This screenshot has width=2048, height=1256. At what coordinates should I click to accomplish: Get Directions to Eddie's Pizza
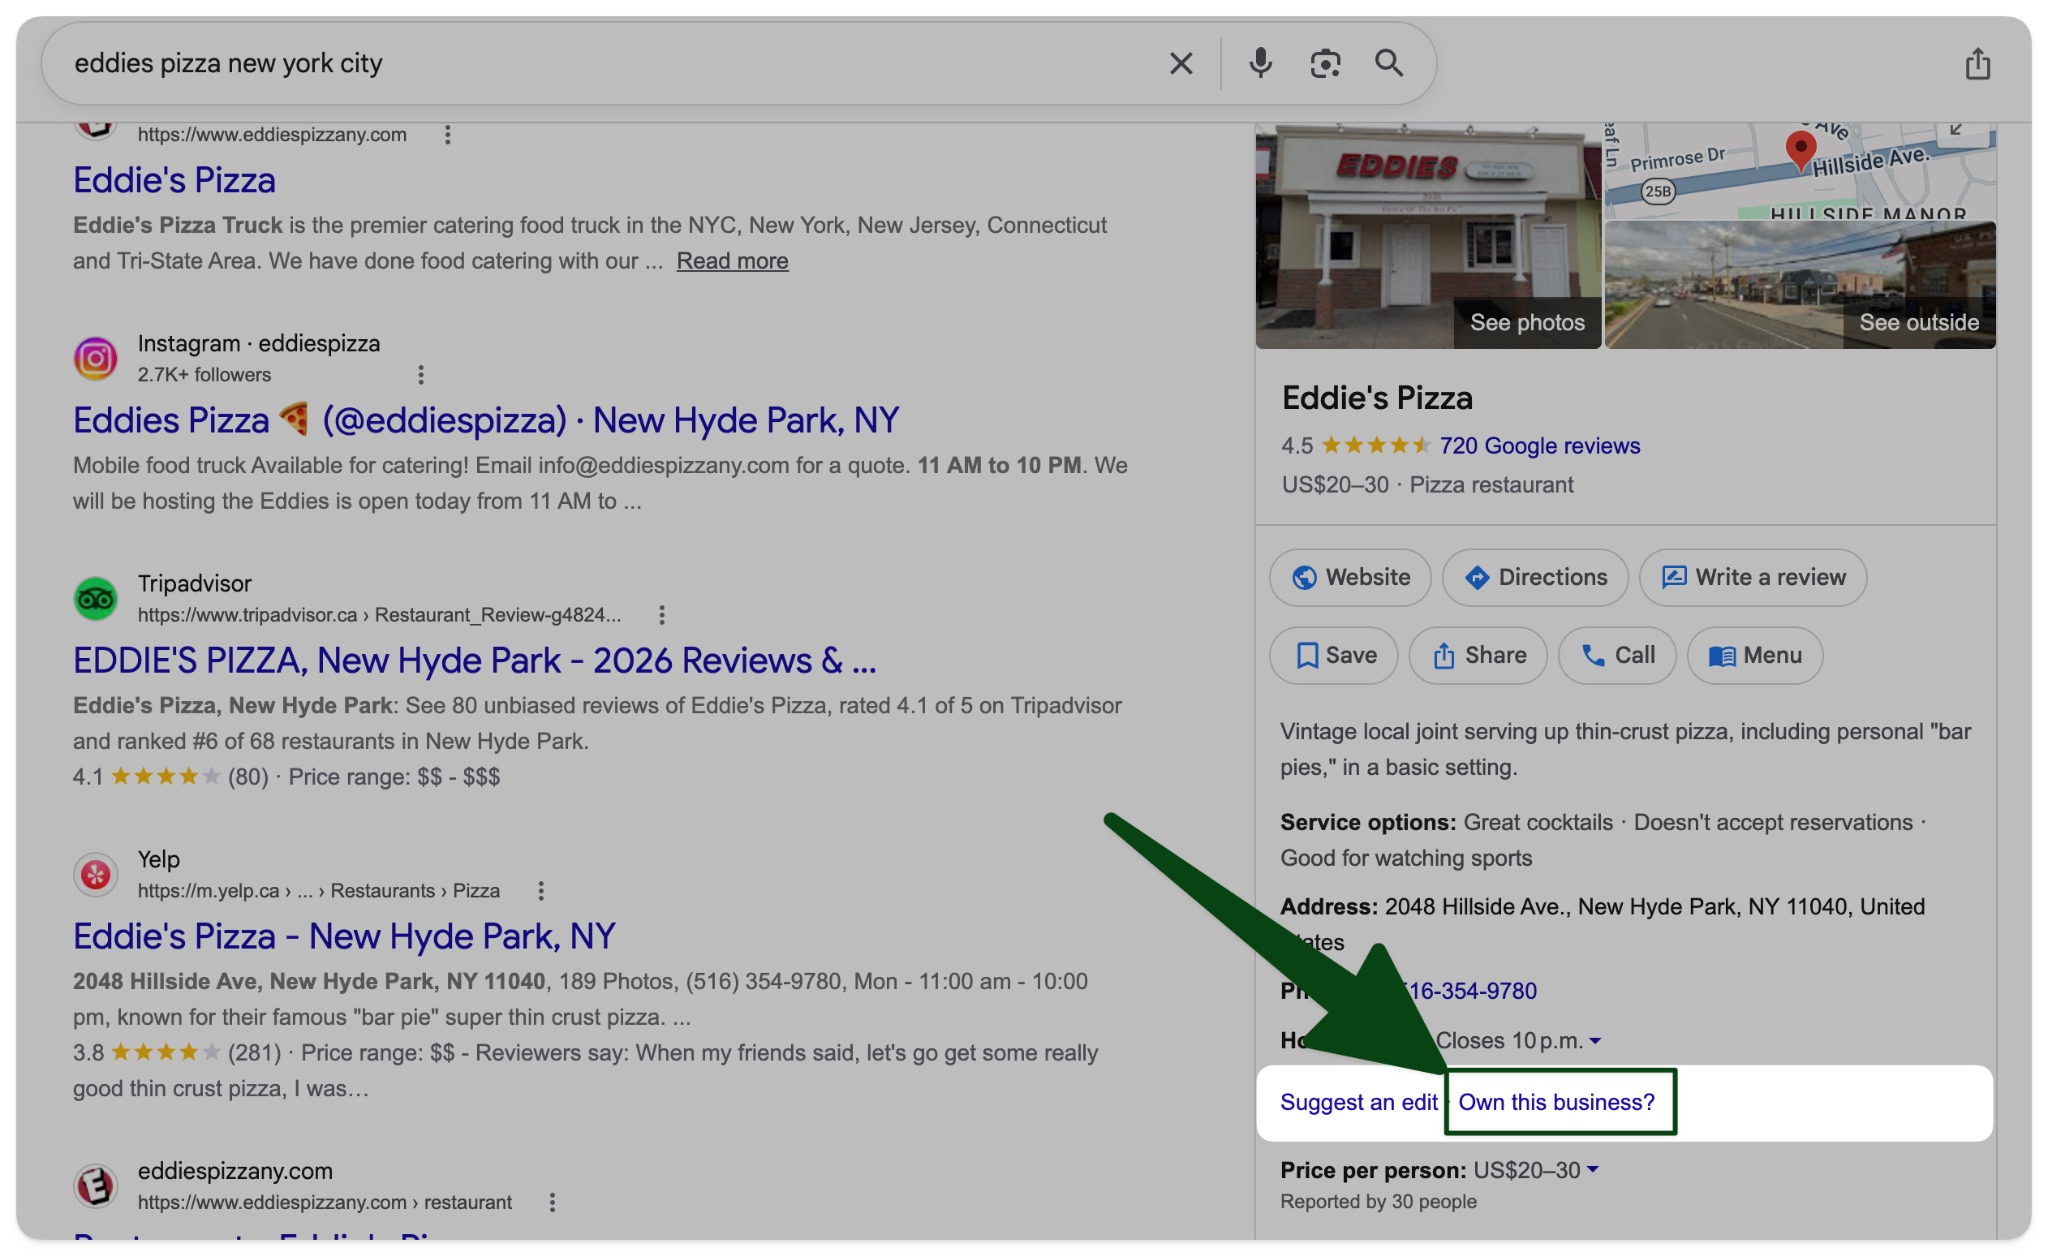[x=1535, y=577]
